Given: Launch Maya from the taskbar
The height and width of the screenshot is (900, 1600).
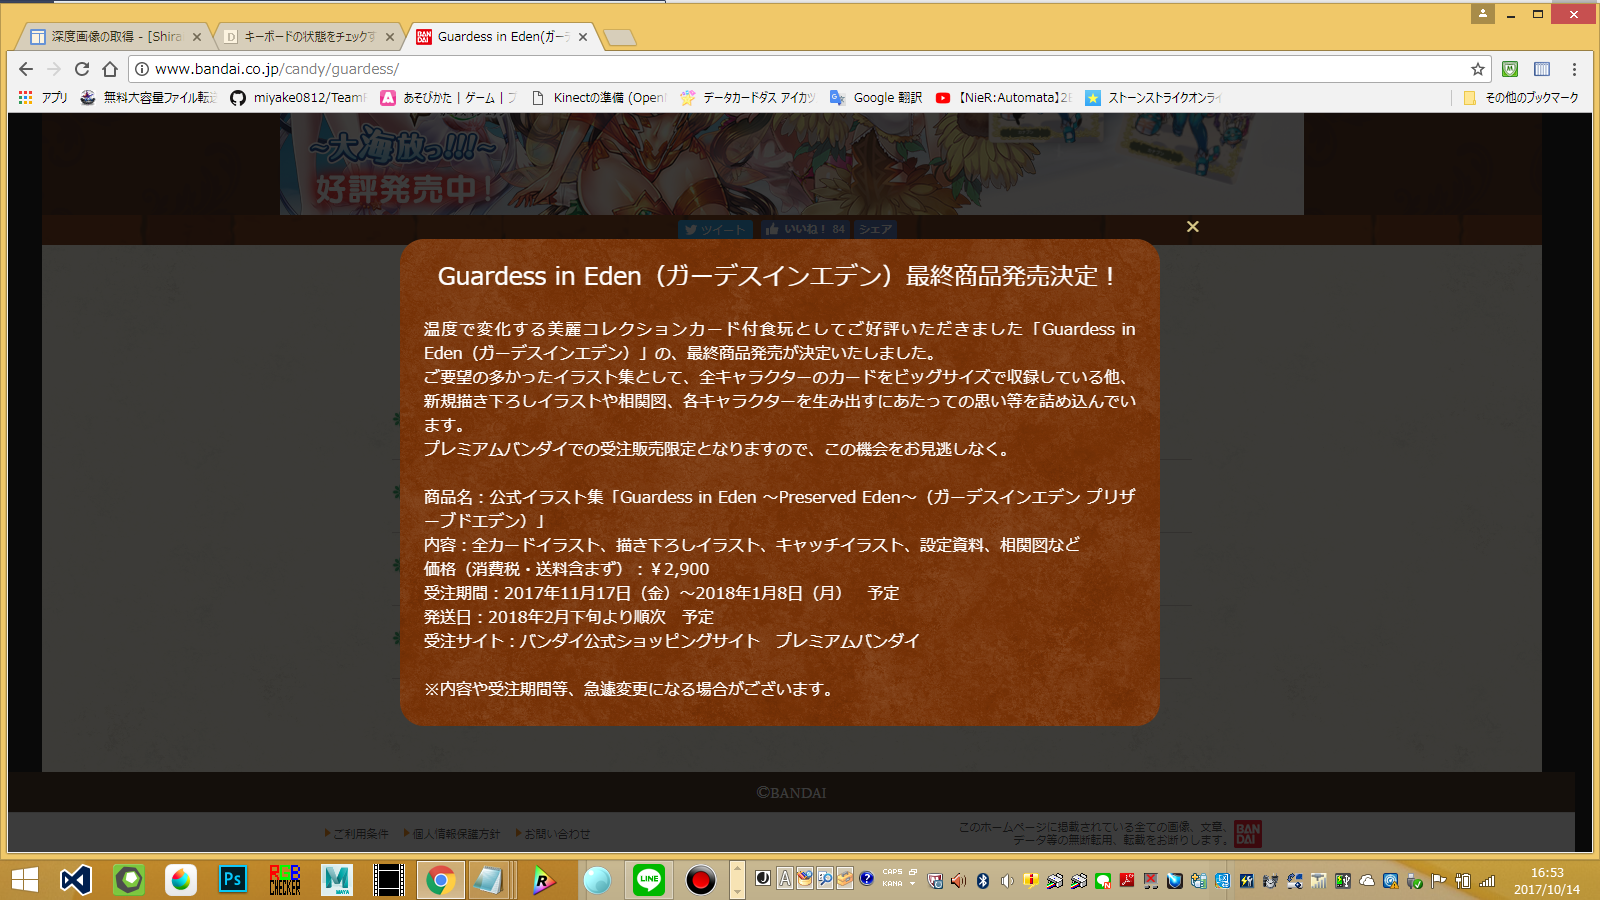Looking at the screenshot, I should coord(337,880).
